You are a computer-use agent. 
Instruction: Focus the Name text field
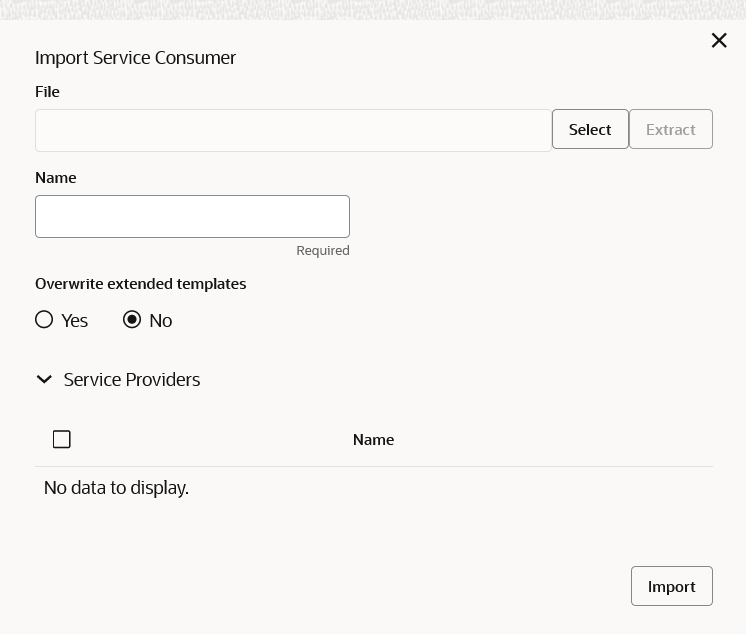(x=192, y=217)
